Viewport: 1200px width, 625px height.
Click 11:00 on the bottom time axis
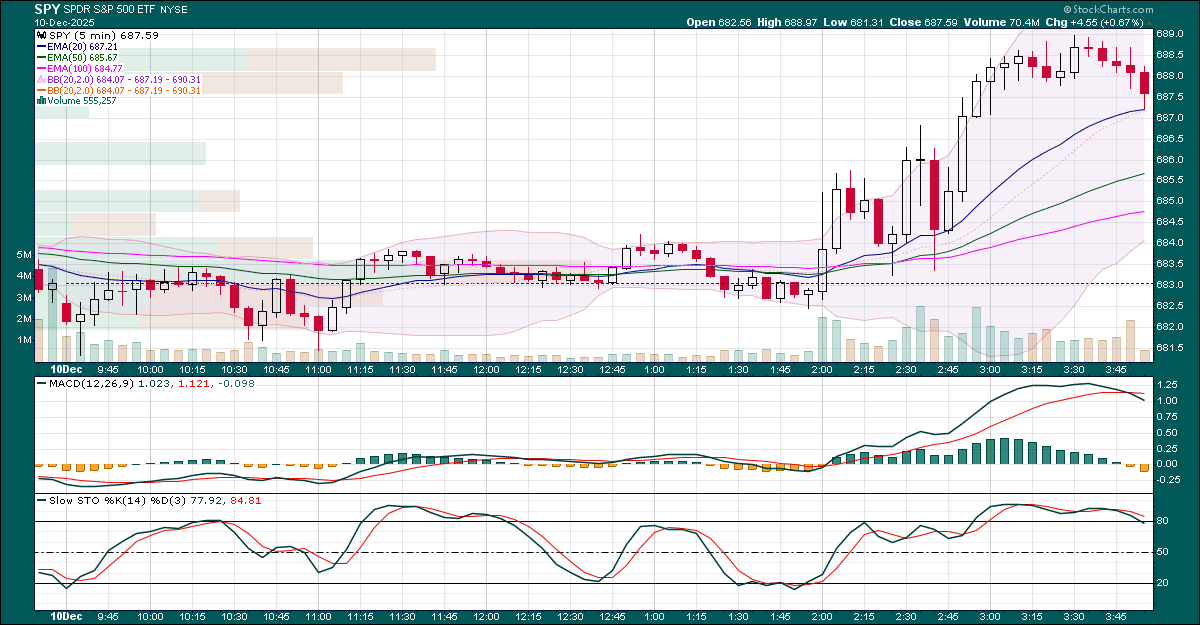(317, 618)
